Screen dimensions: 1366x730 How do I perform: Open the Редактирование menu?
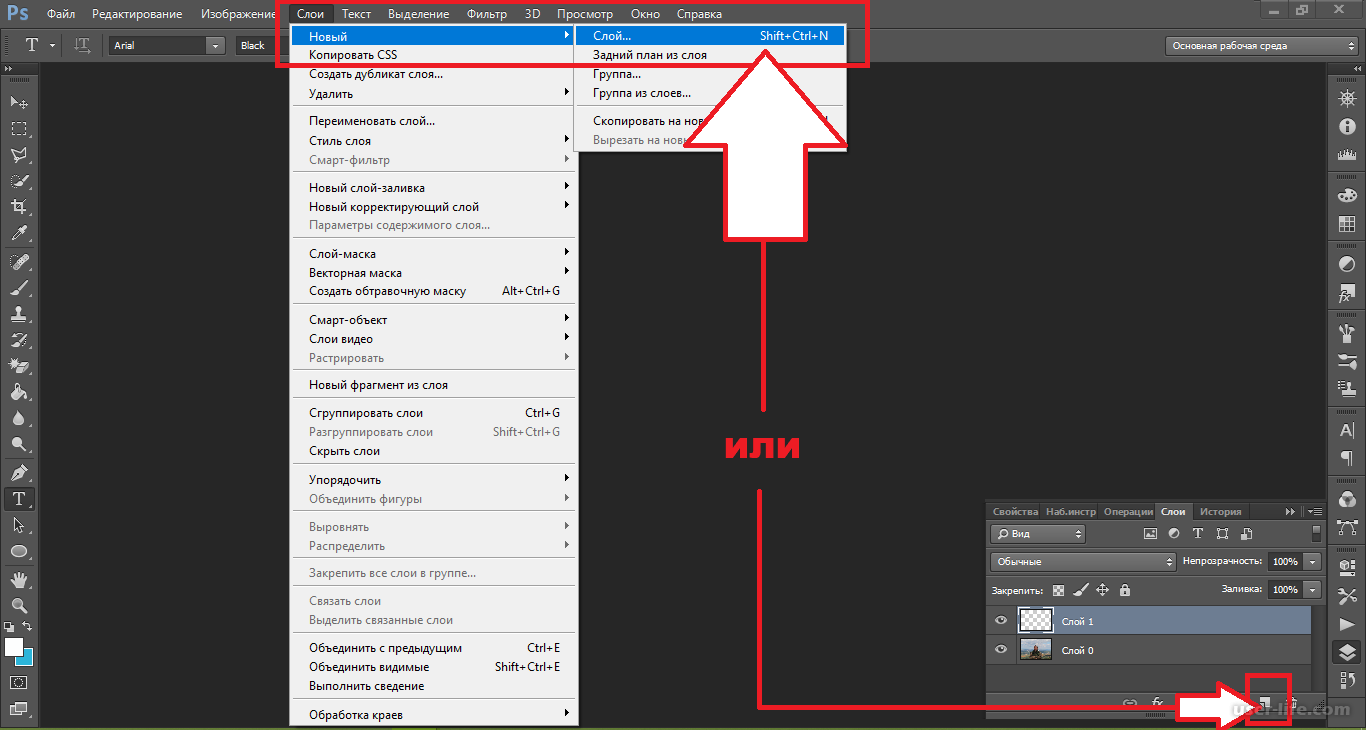[137, 14]
